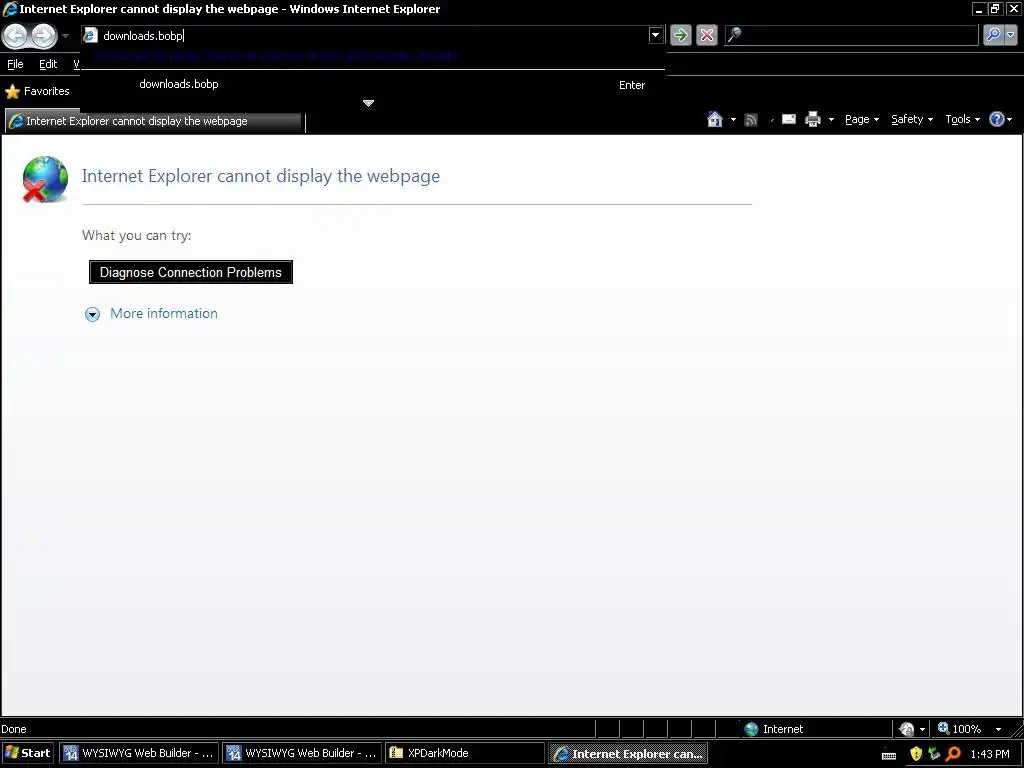Open the Edit menu
The width and height of the screenshot is (1024, 768).
pyautogui.click(x=48, y=64)
